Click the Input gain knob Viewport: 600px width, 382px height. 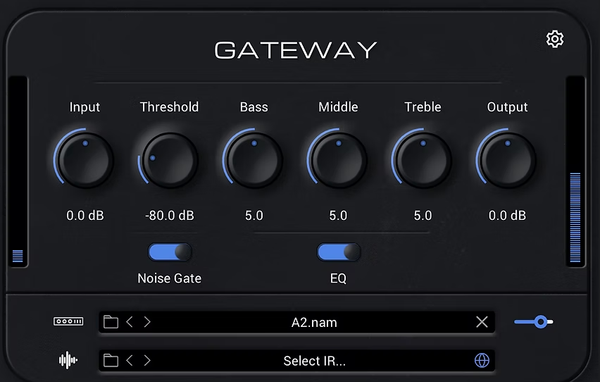(85, 160)
